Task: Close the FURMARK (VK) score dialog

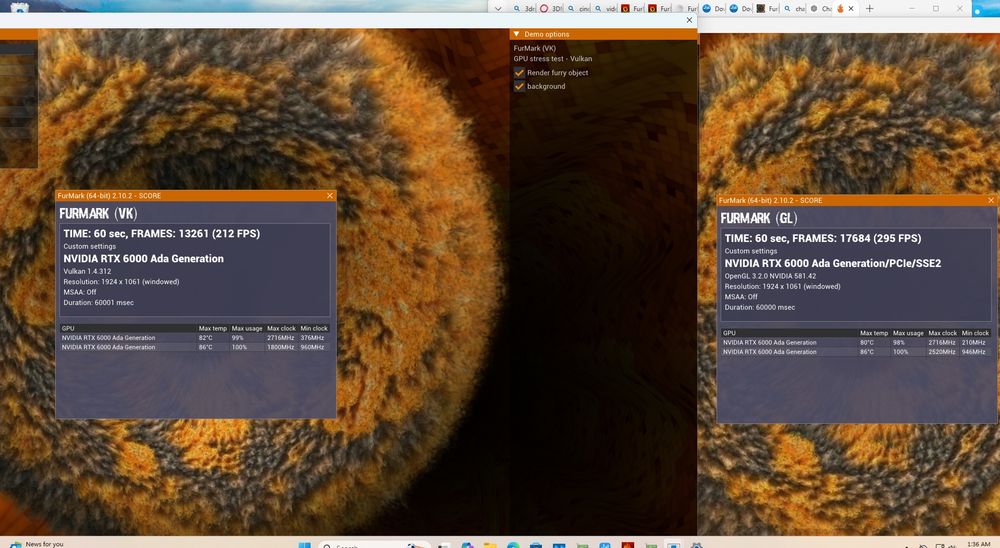Action: tap(330, 196)
